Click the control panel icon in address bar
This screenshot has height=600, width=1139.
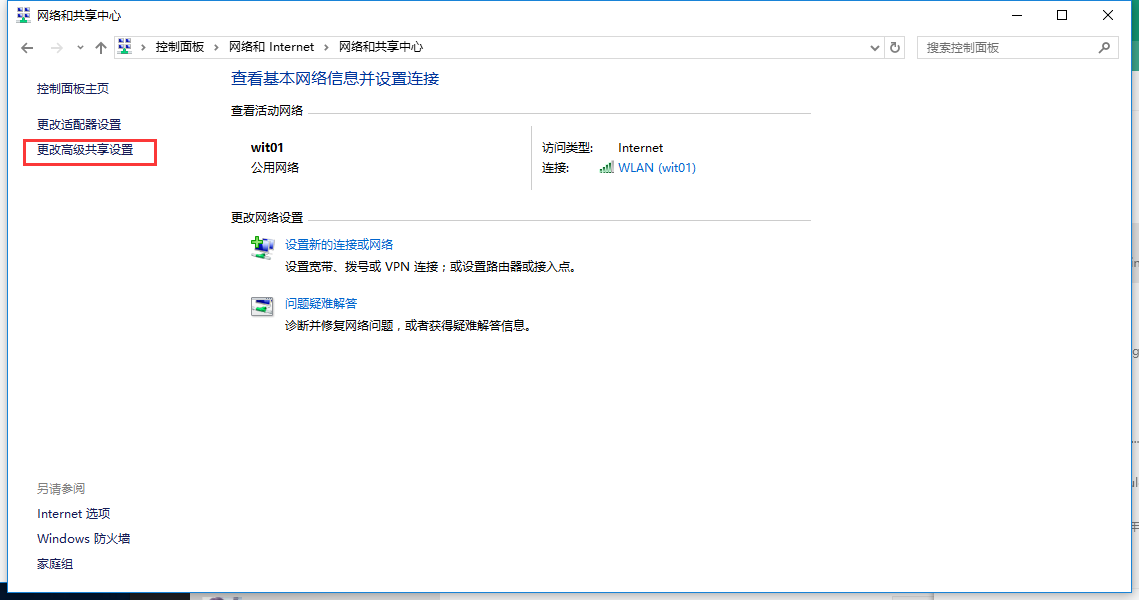pos(125,46)
